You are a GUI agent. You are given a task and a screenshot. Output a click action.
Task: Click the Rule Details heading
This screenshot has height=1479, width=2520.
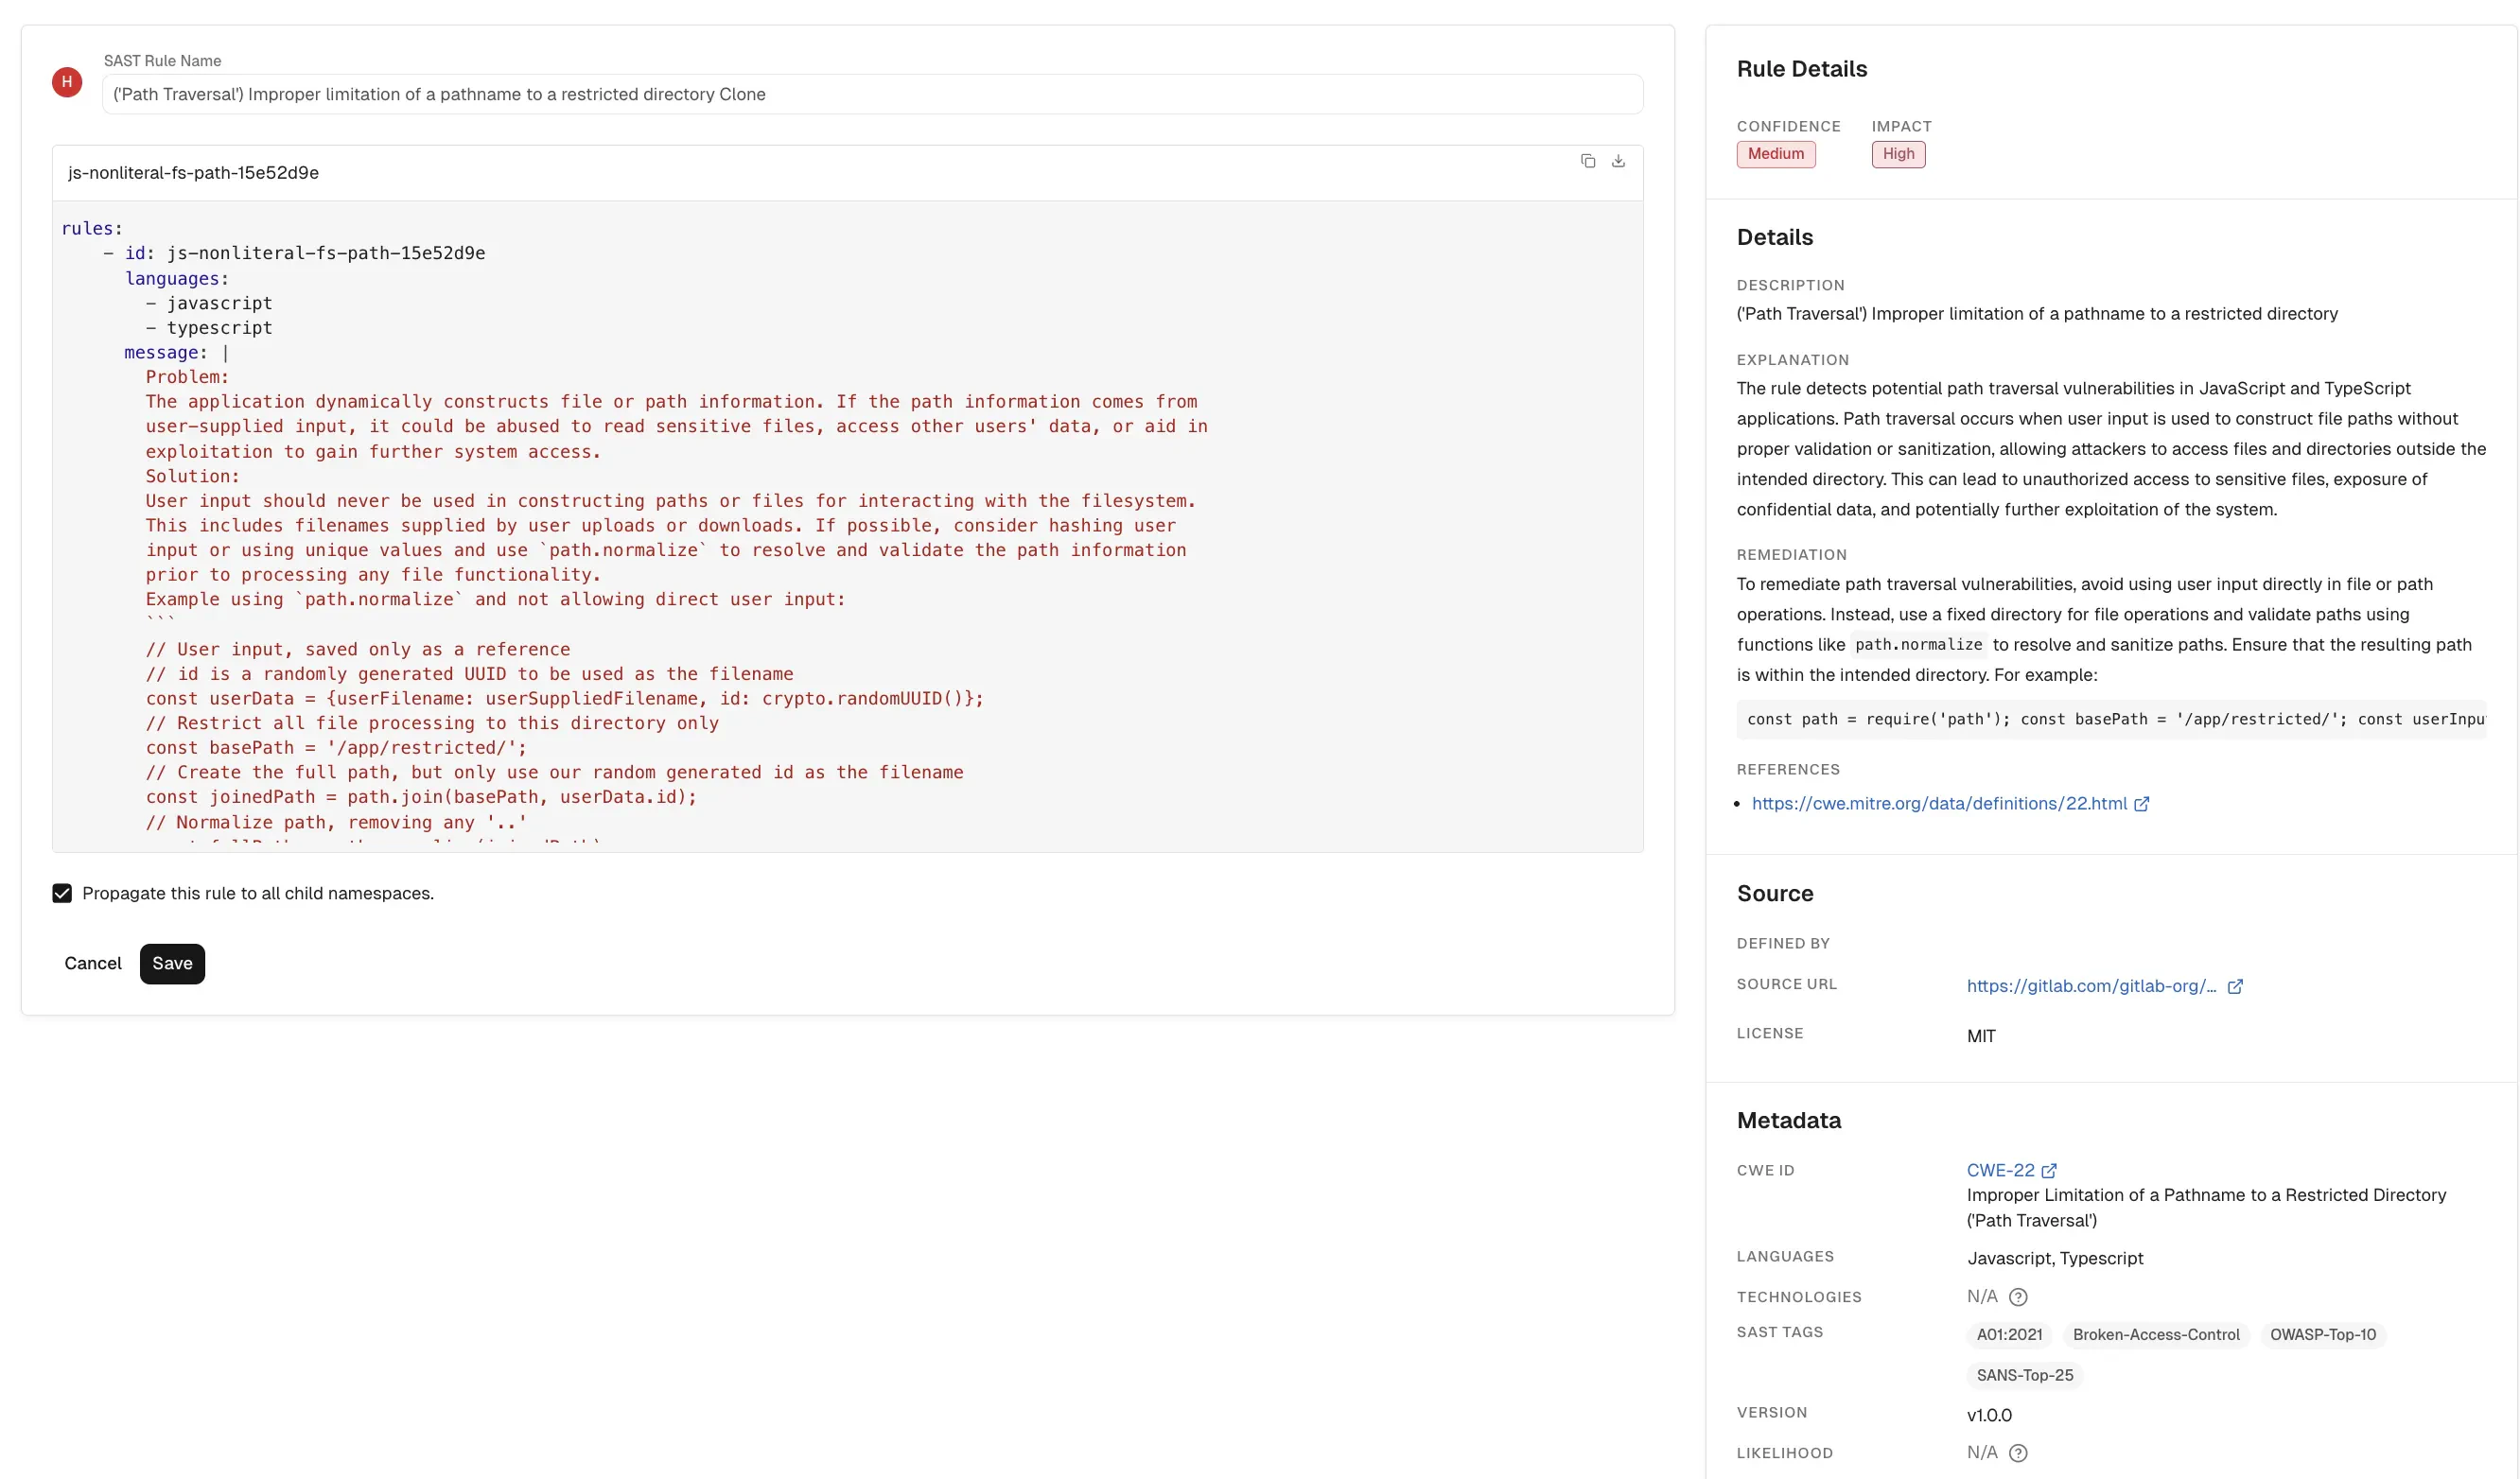click(x=1802, y=69)
